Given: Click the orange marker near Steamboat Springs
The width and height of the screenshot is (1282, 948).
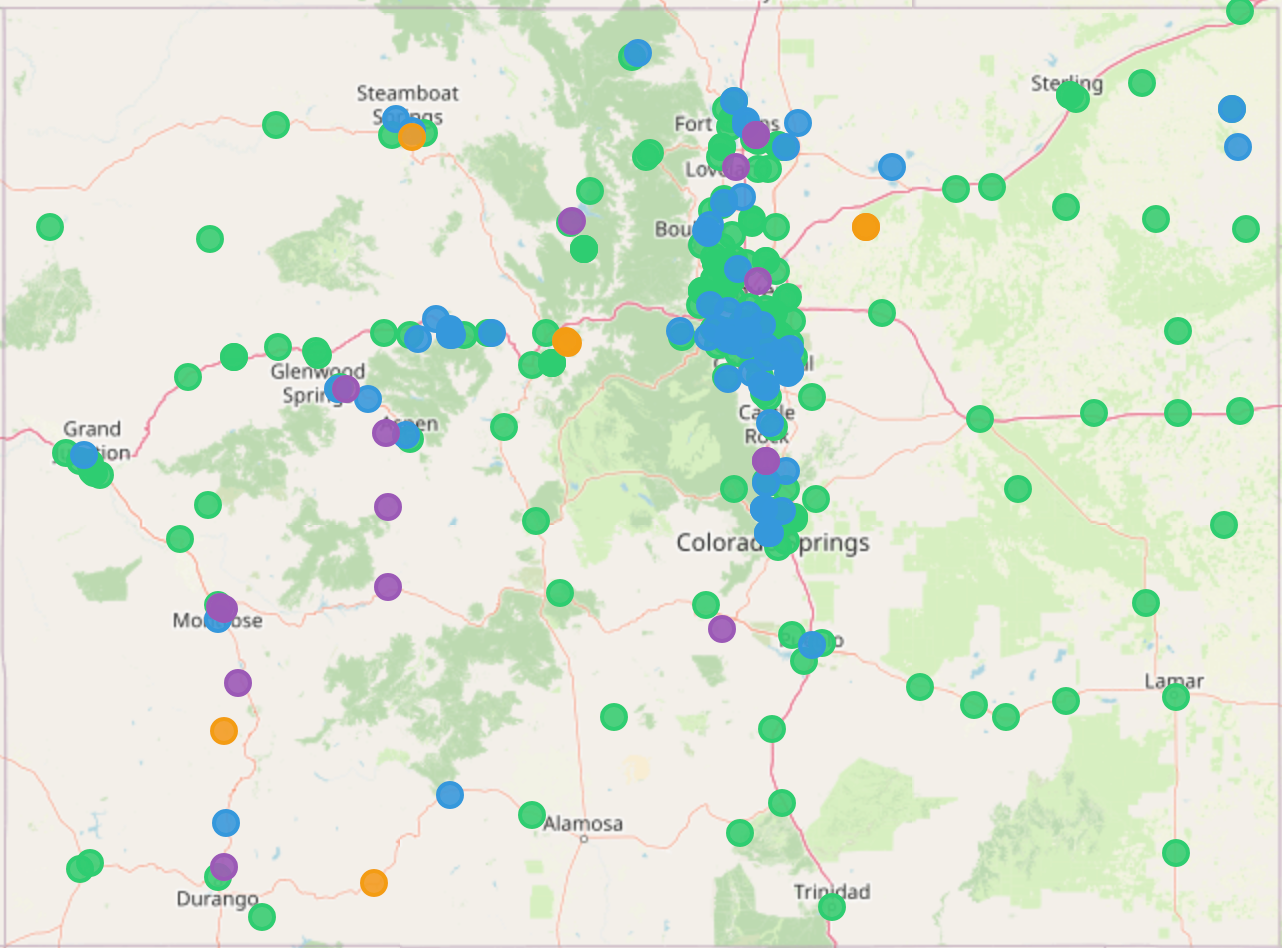Looking at the screenshot, I should pyautogui.click(x=411, y=136).
